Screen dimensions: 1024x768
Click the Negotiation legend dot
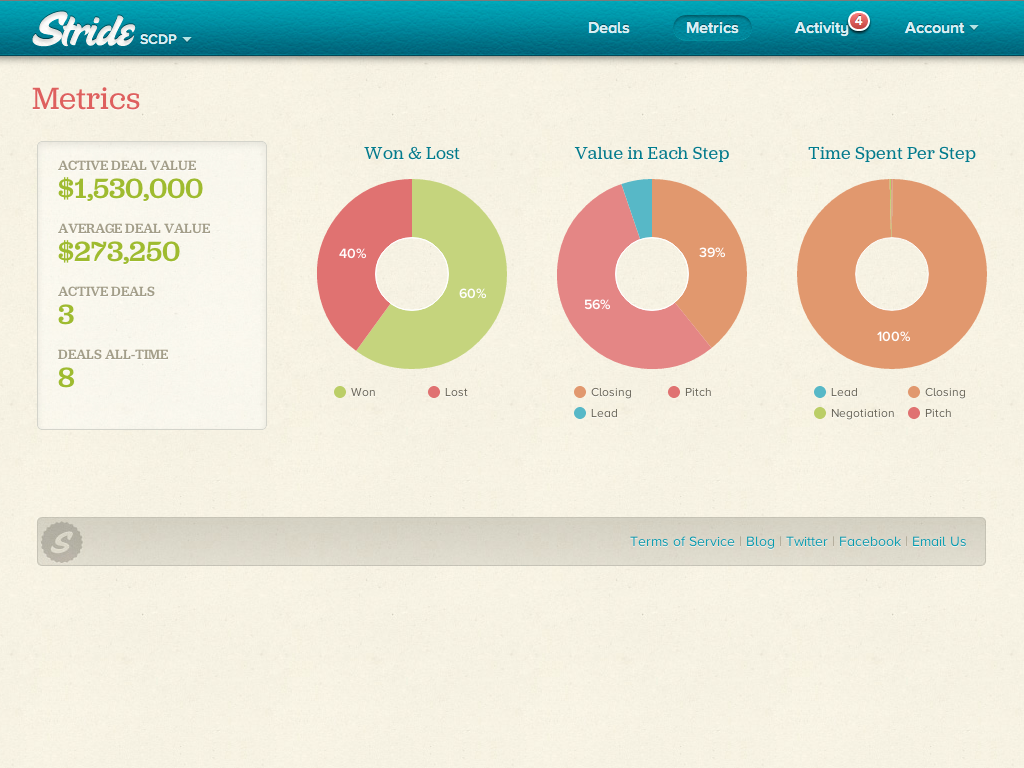820,413
